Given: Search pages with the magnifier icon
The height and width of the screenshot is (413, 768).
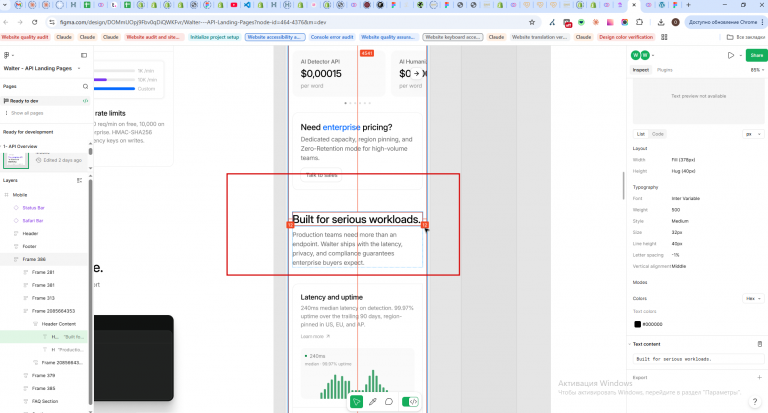Looking at the screenshot, I should coord(85,86).
